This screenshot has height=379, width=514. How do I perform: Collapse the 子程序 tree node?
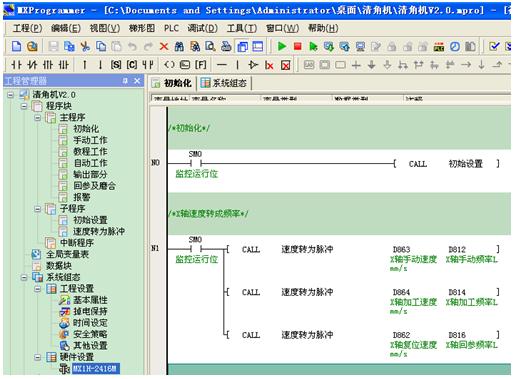(x=38, y=209)
